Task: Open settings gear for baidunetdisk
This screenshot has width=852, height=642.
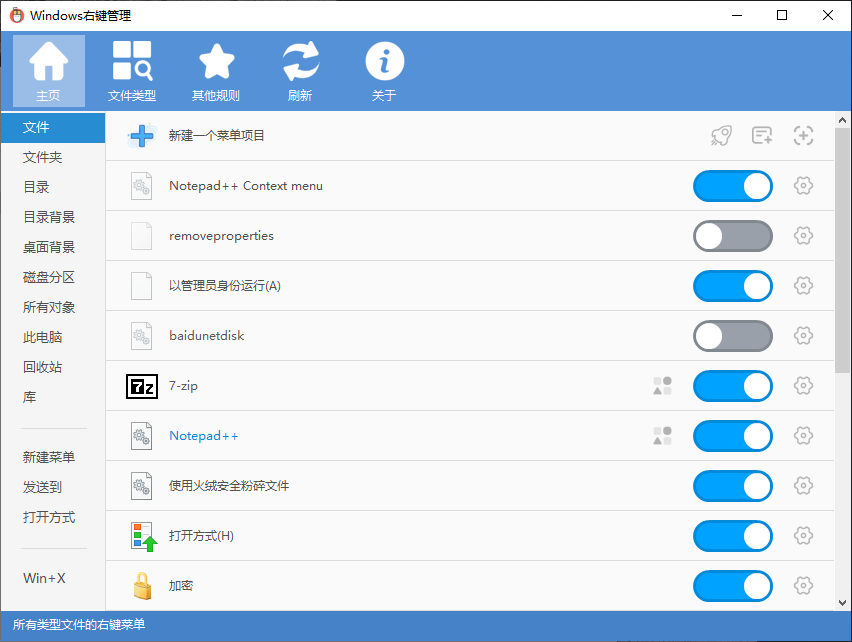Action: (x=803, y=336)
